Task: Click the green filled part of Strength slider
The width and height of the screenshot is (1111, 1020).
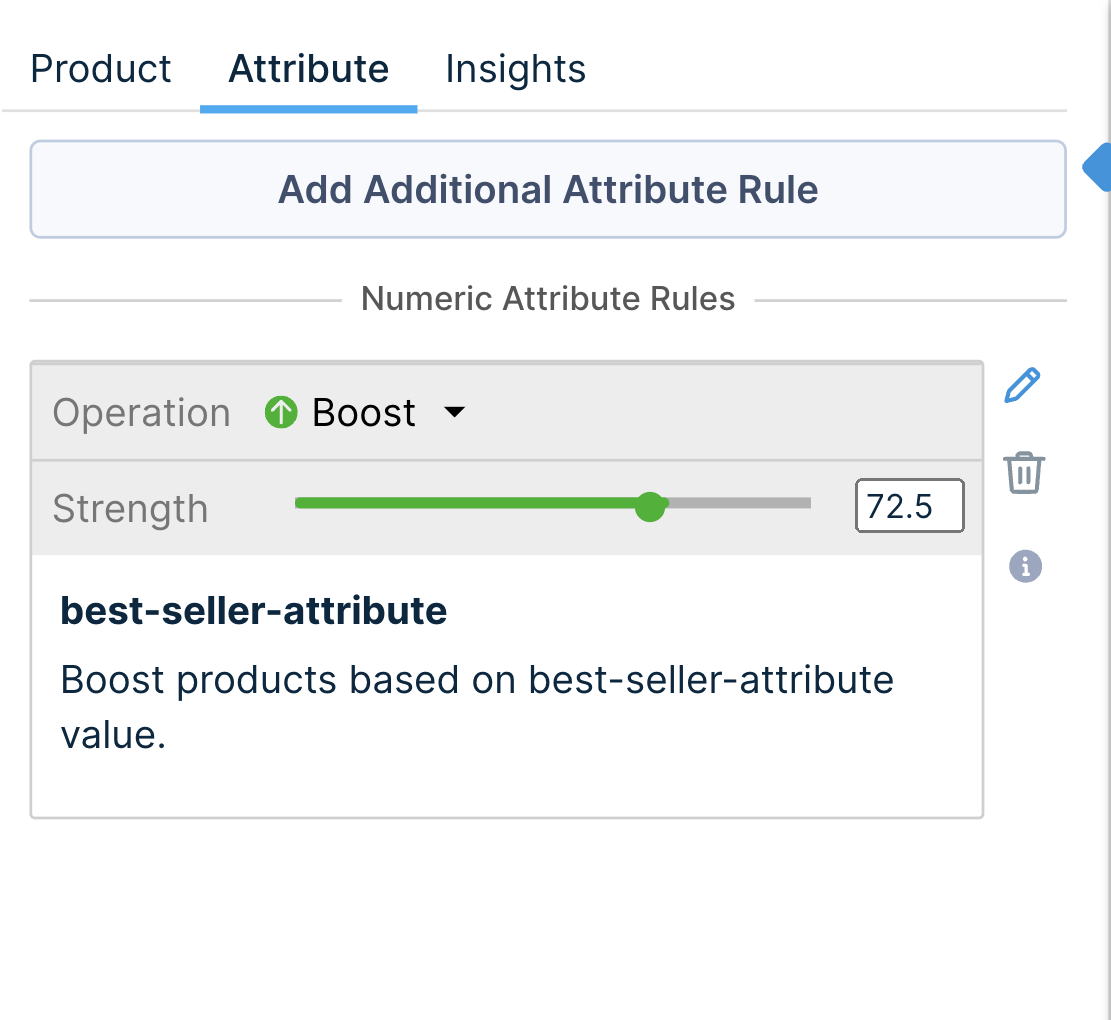Action: 470,504
